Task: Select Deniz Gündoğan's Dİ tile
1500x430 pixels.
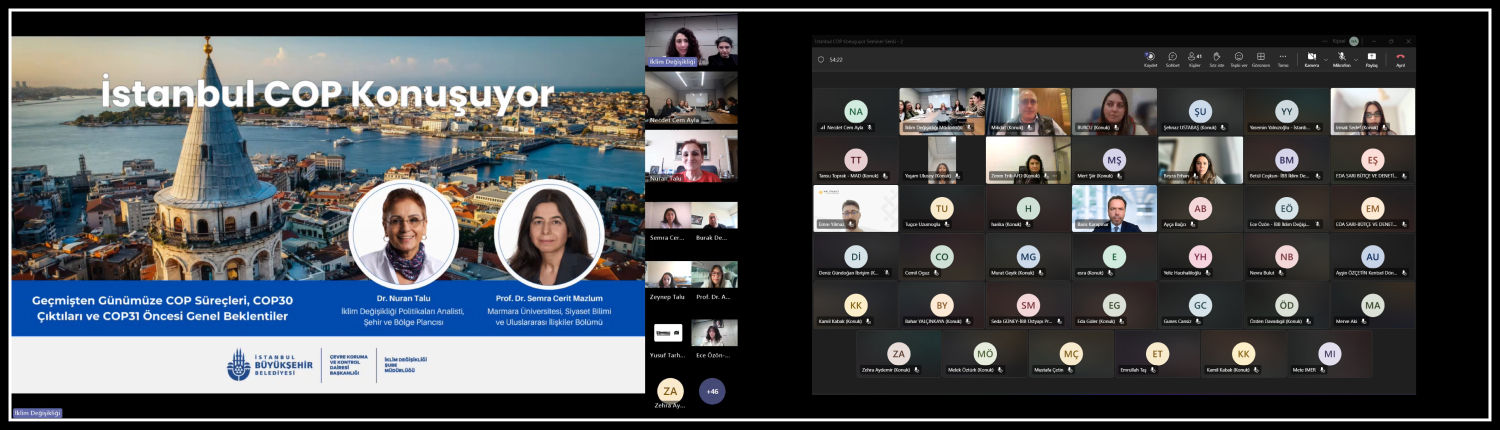Action: (x=855, y=257)
